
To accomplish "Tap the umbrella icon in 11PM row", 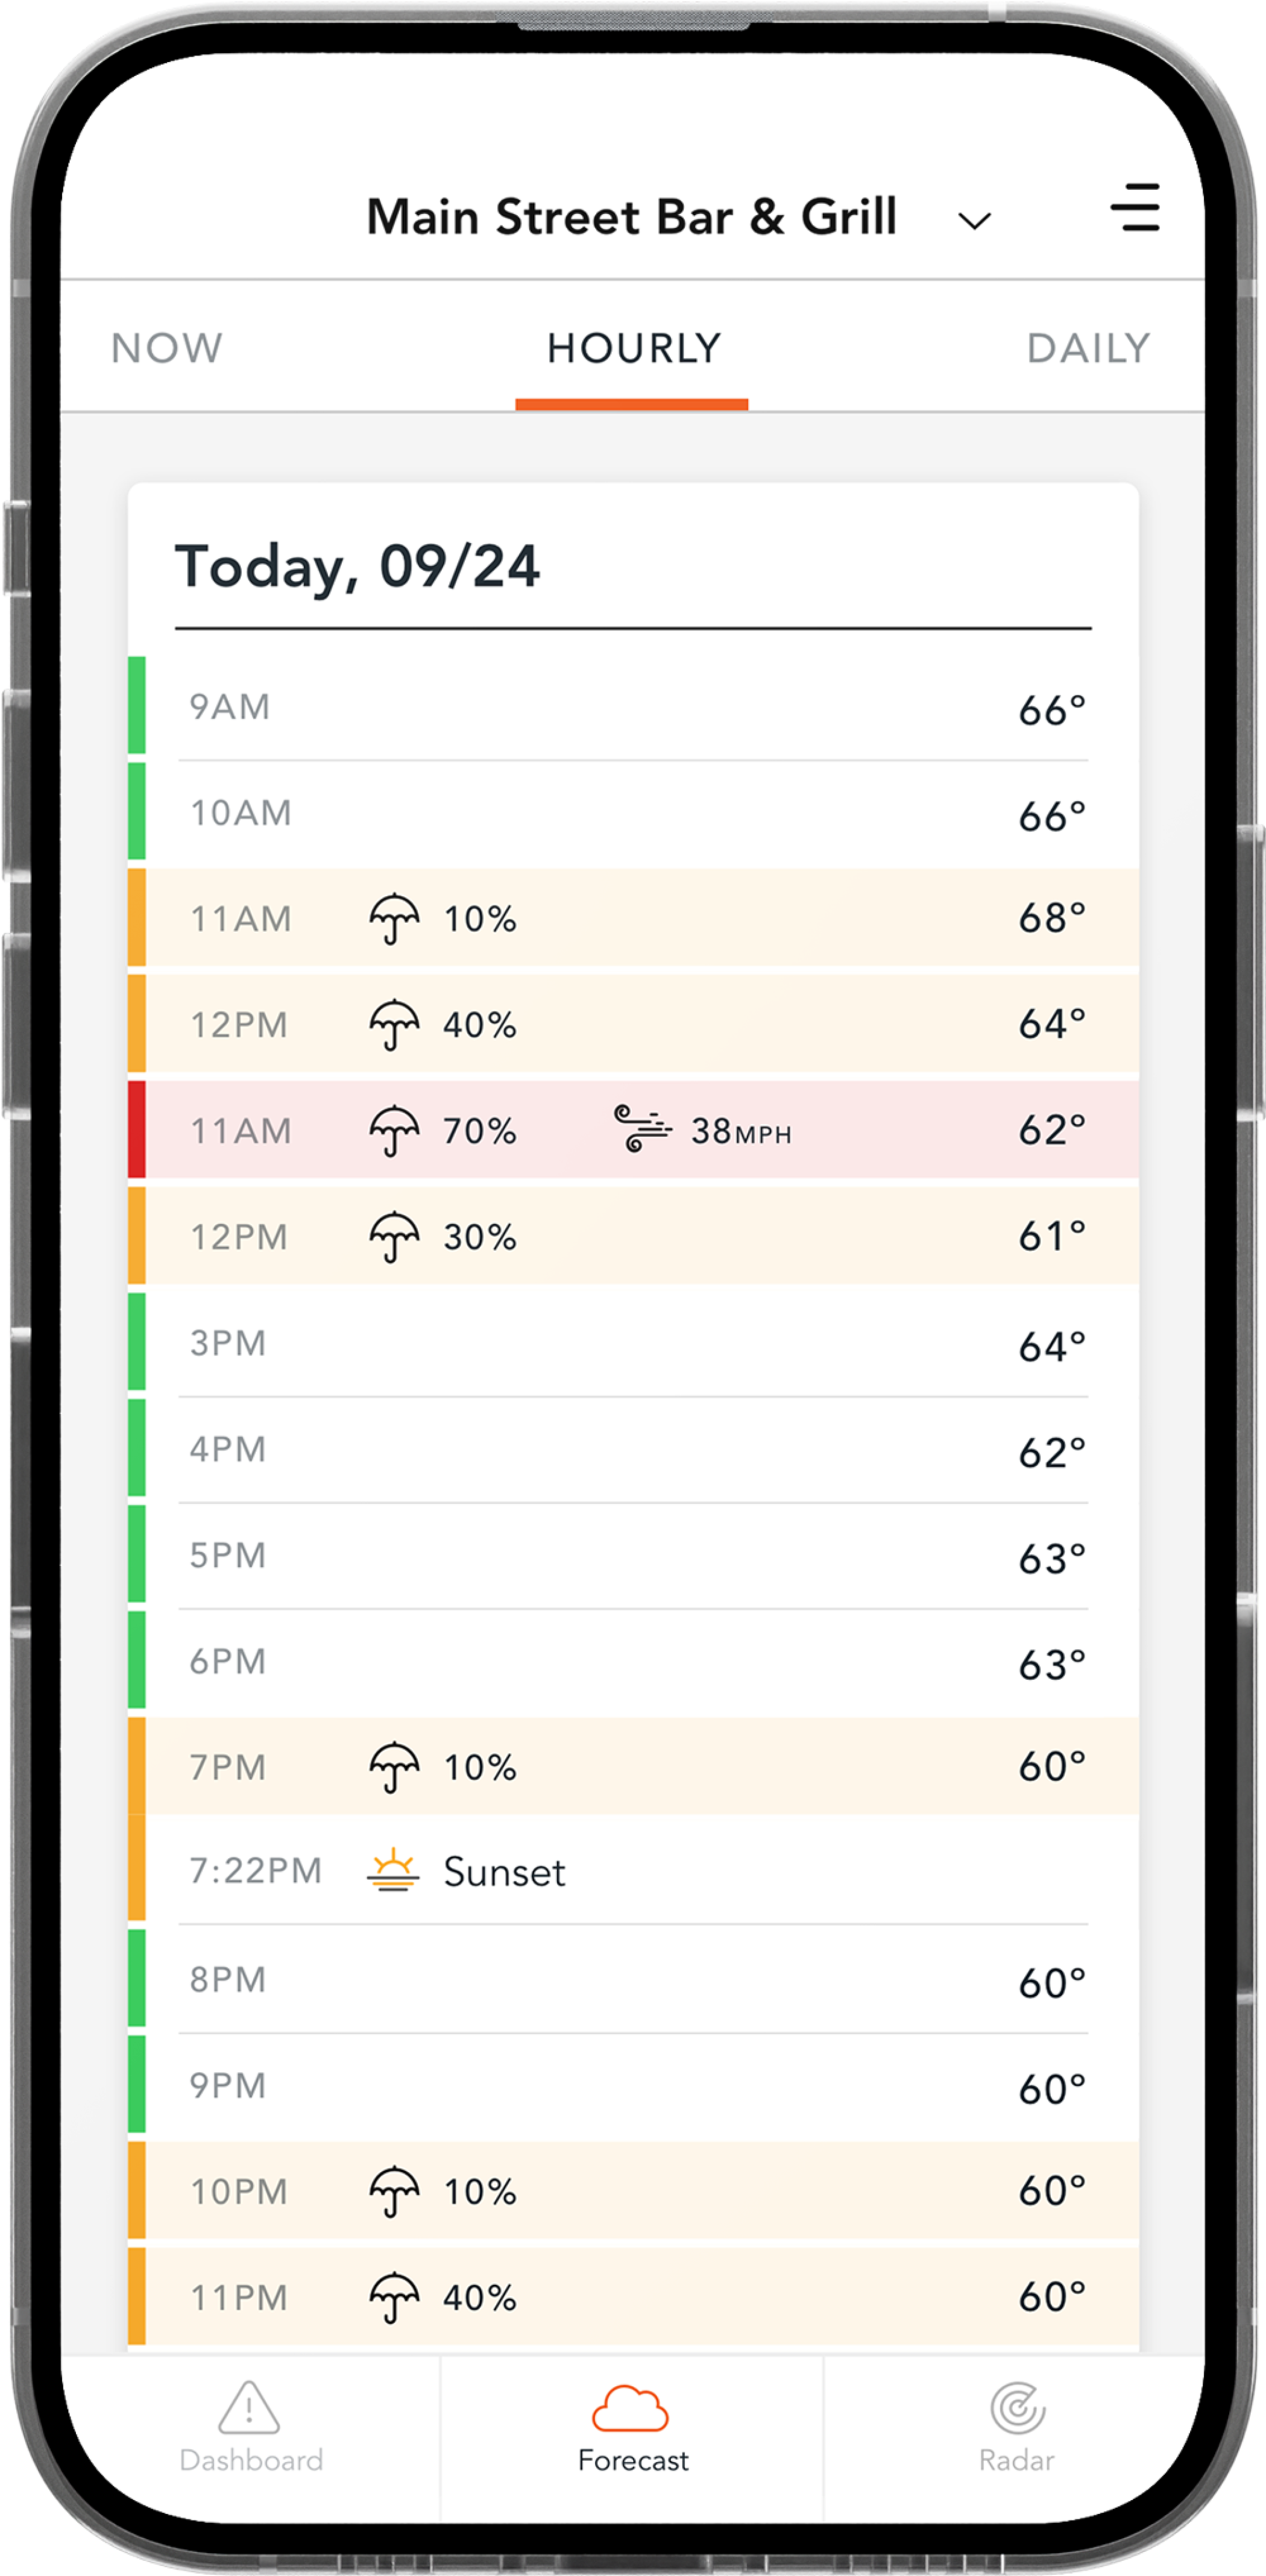I will point(394,2297).
